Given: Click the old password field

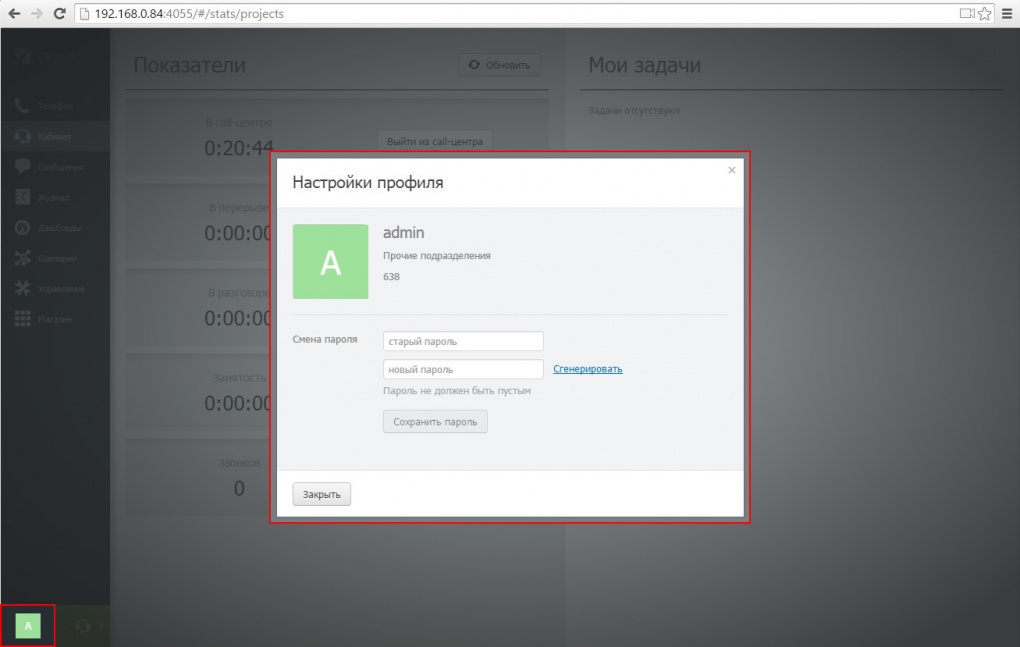Looking at the screenshot, I should 463,341.
